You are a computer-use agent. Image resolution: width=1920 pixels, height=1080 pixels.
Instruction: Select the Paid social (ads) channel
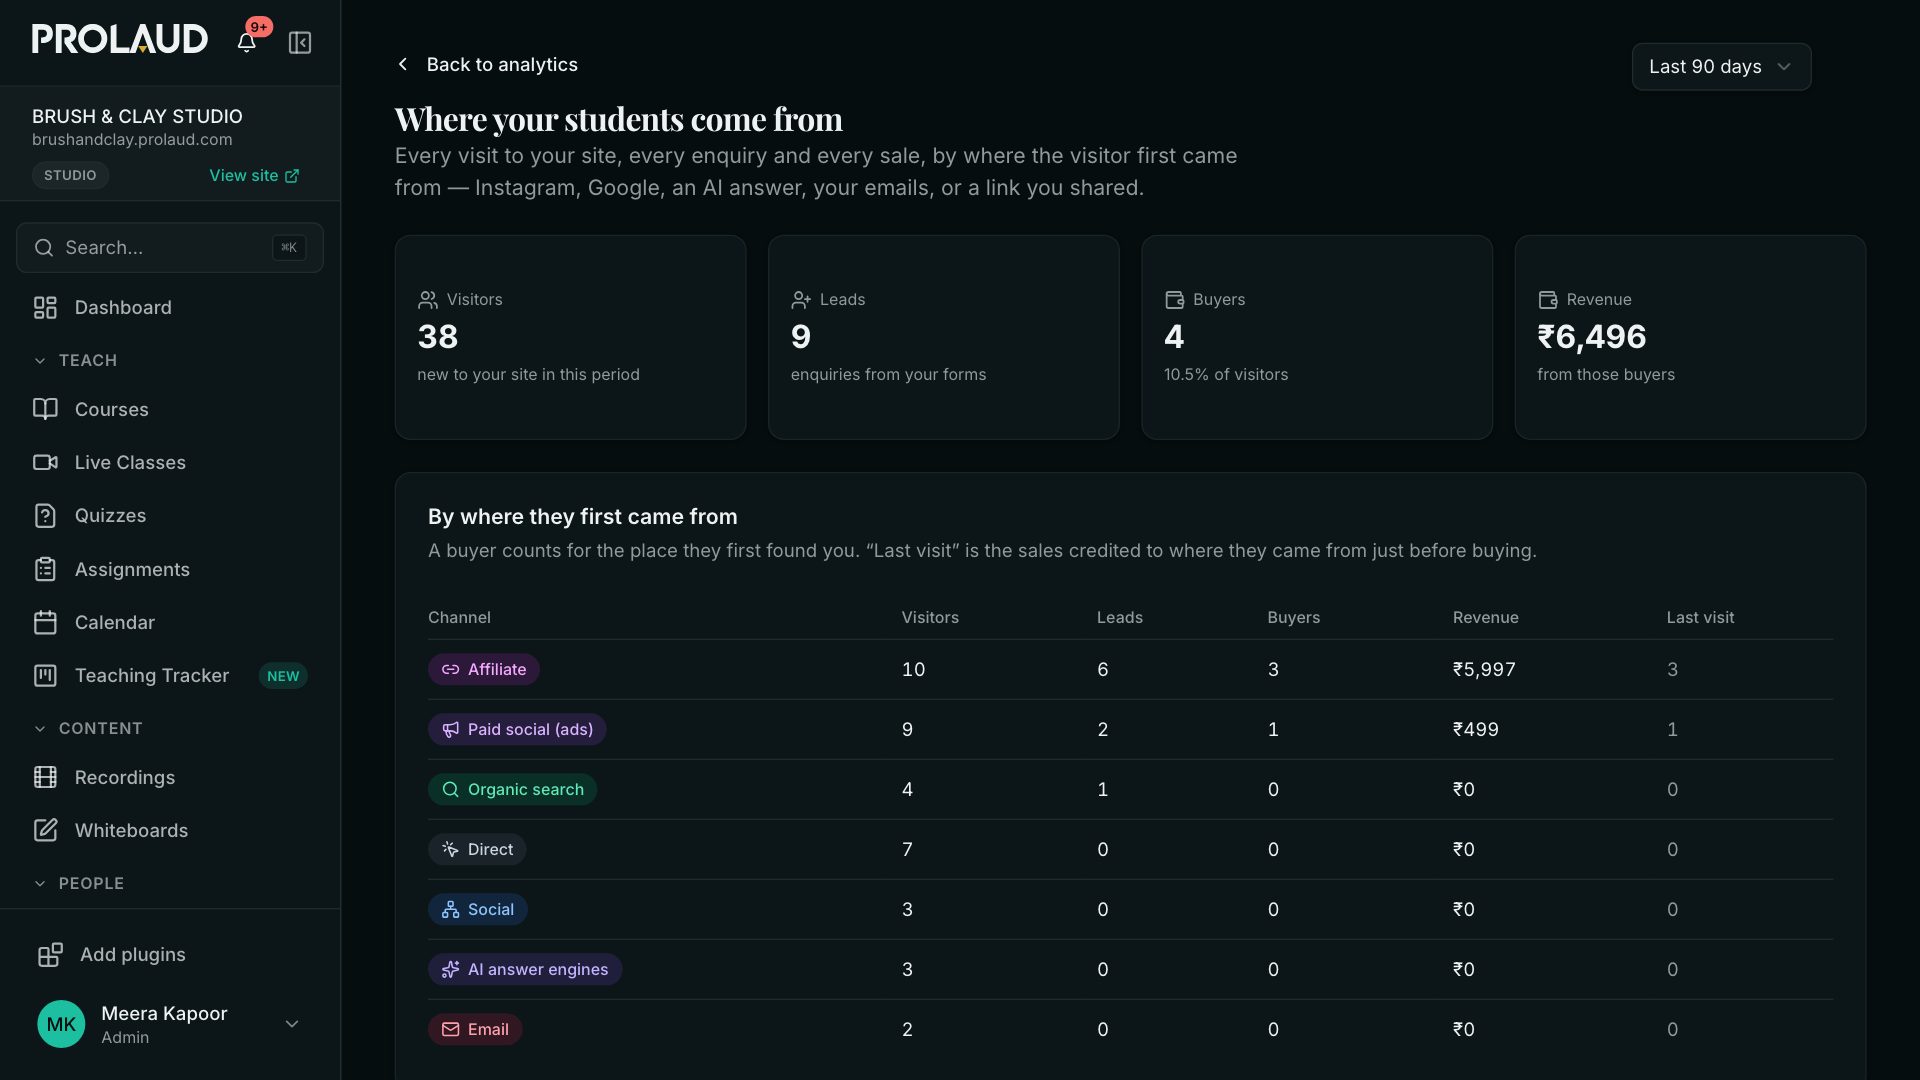pyautogui.click(x=517, y=729)
